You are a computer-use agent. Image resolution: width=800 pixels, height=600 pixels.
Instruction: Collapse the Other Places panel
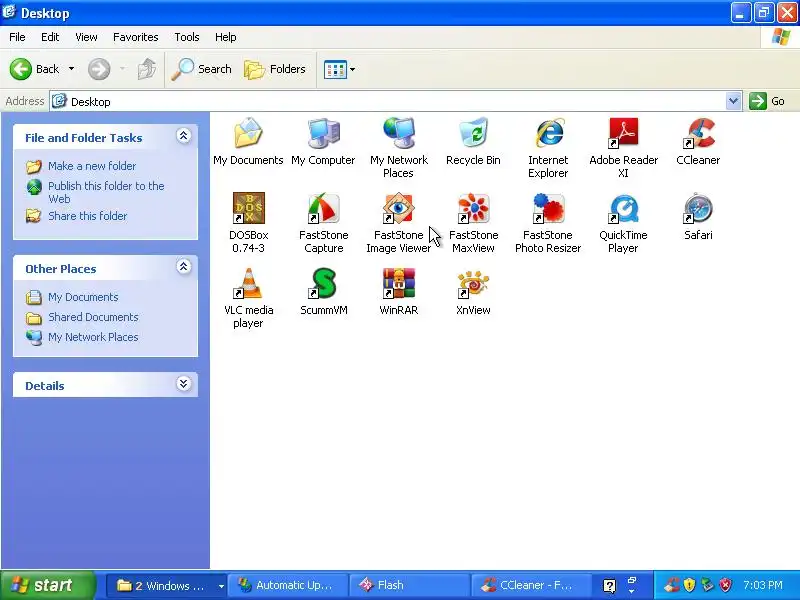coord(184,267)
